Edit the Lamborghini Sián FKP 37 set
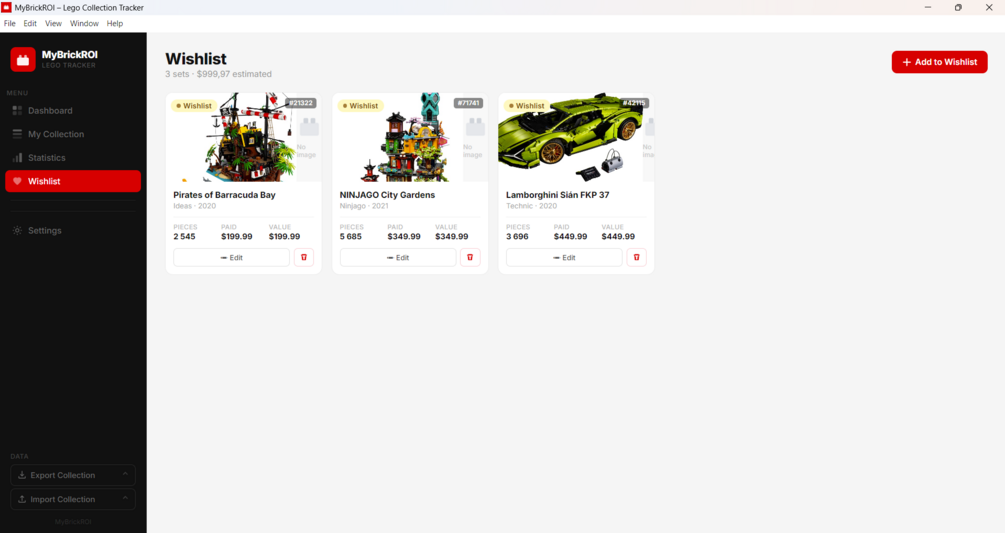This screenshot has height=533, width=1005. pos(564,258)
